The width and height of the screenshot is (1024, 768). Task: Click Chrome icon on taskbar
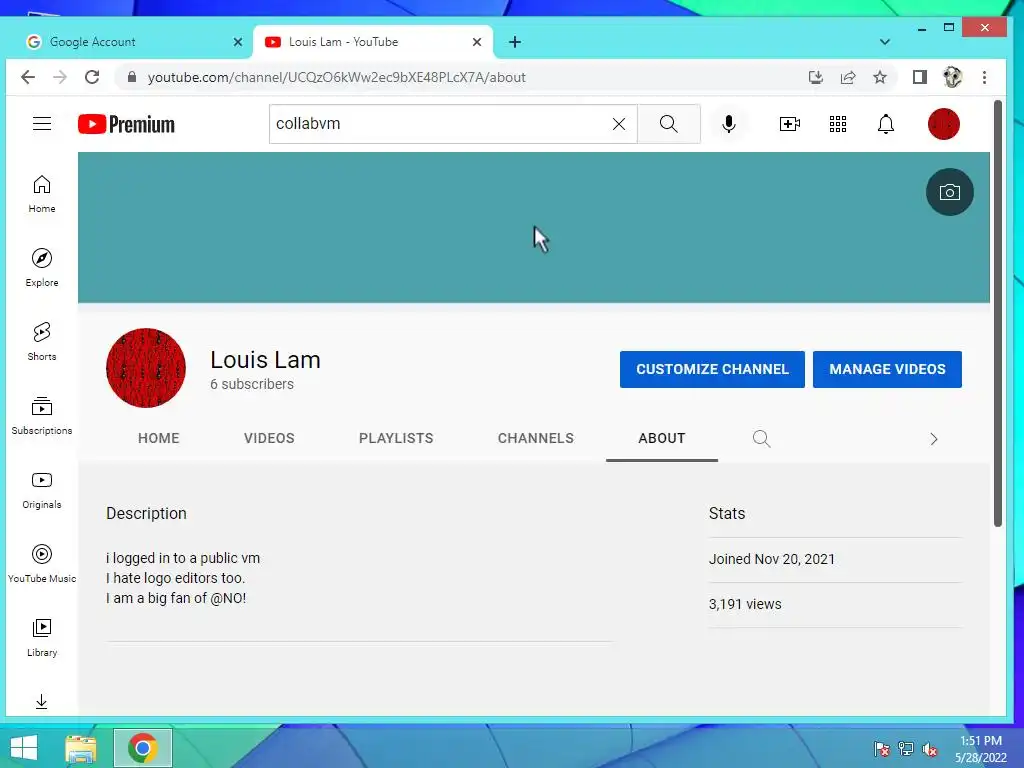[x=142, y=748]
